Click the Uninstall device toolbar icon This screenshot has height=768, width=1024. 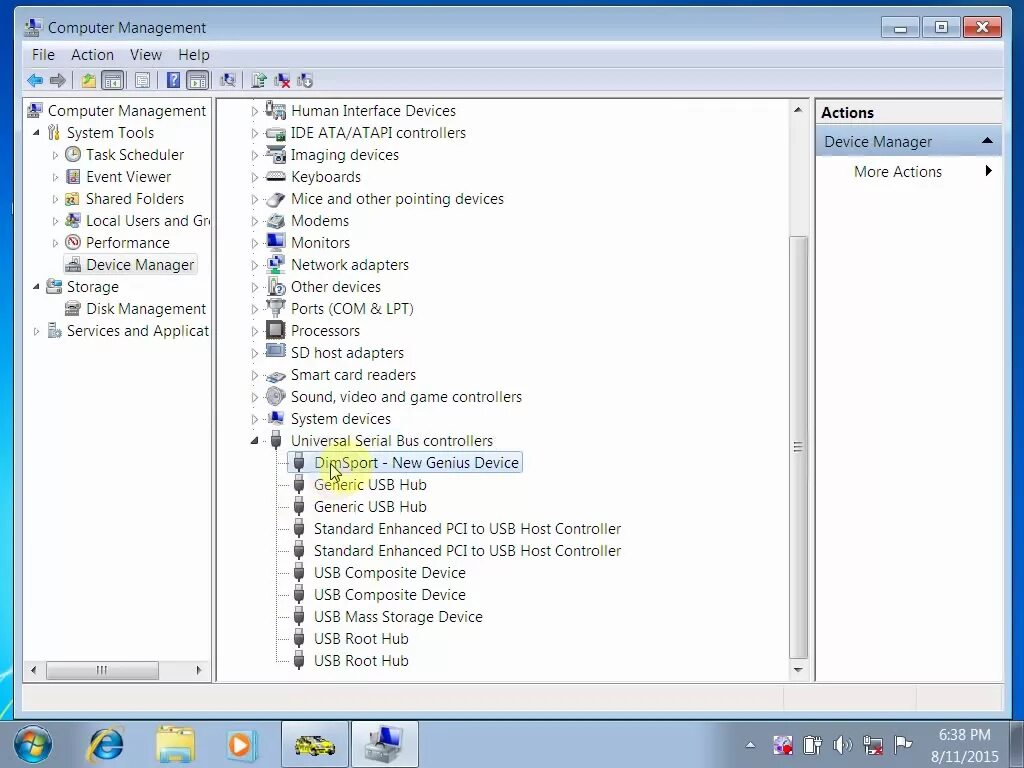coord(282,80)
